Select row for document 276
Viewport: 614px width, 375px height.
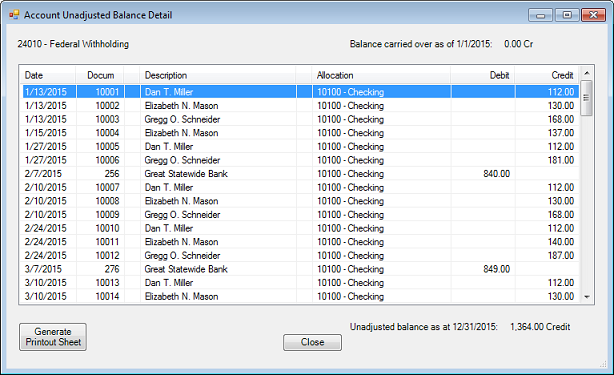point(300,269)
